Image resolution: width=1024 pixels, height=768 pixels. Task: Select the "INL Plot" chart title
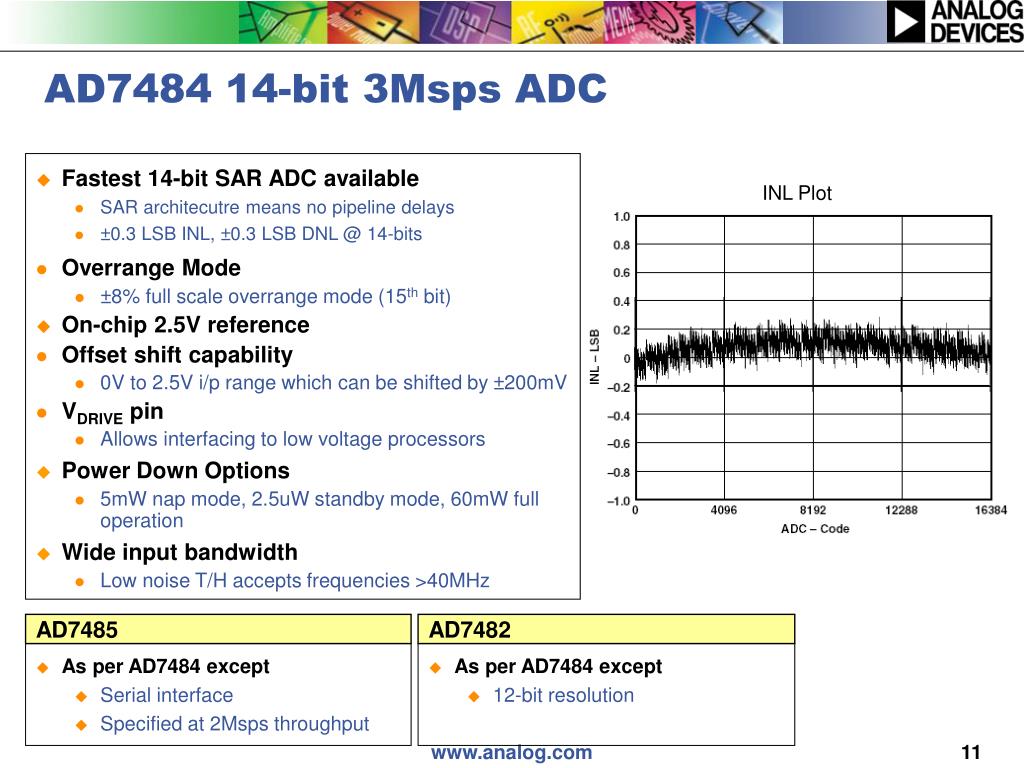tap(797, 193)
